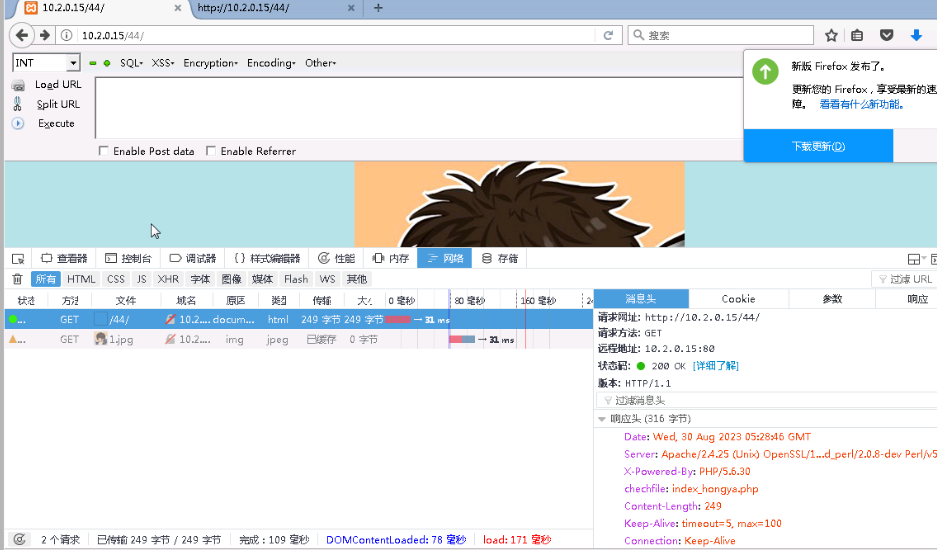Click the 下载更新 download update button
Image resolution: width=937 pixels, height=550 pixels.
click(x=818, y=146)
